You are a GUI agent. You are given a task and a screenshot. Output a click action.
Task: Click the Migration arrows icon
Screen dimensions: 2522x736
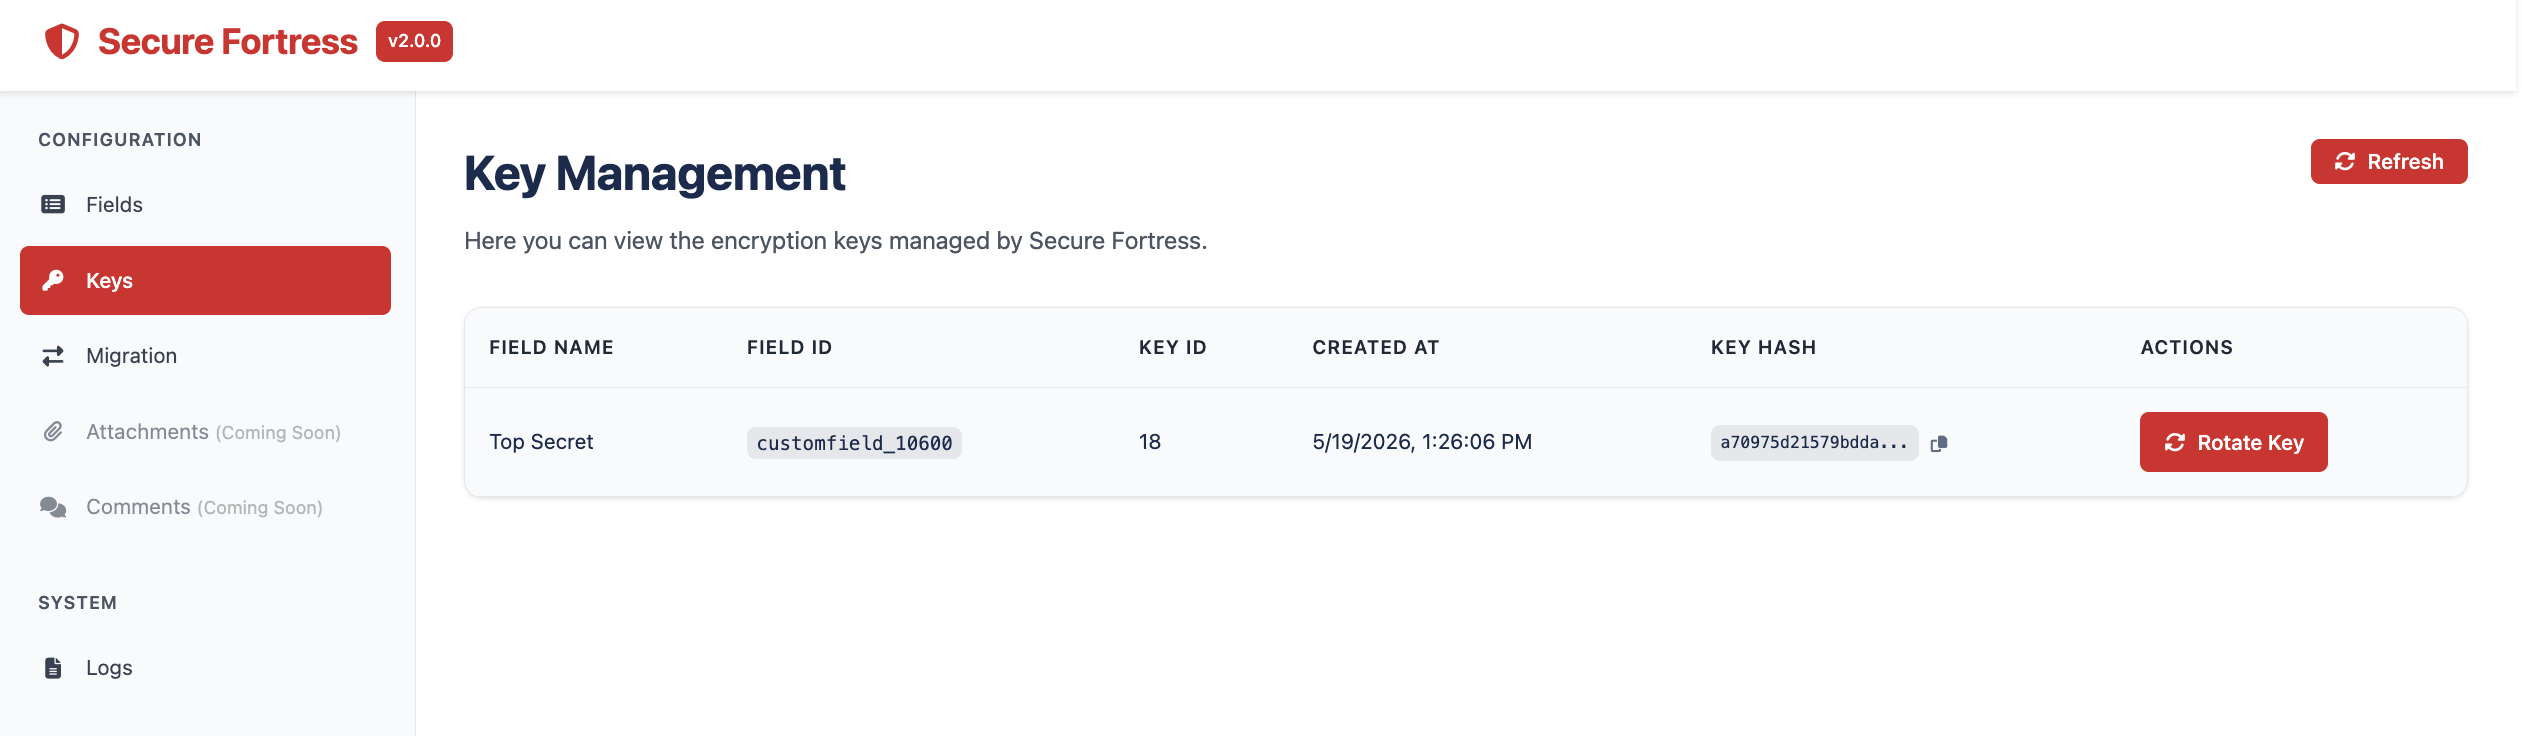[x=53, y=356]
